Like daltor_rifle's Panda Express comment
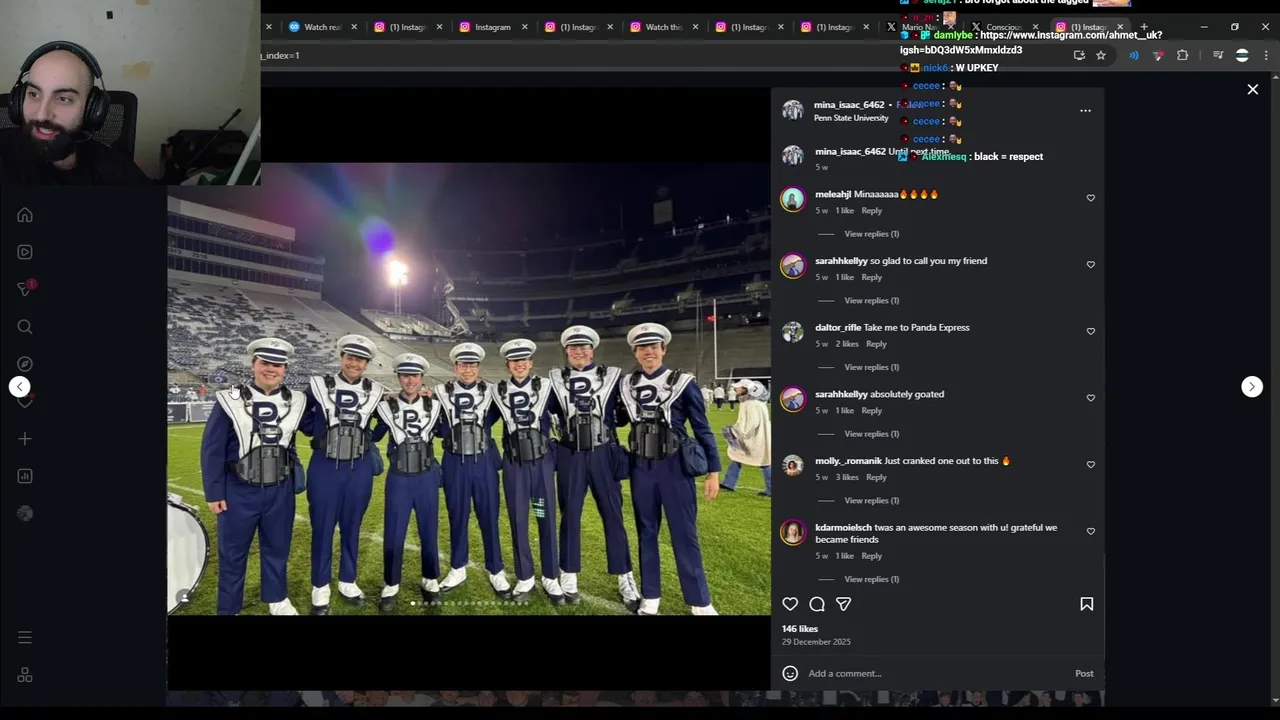 click(1091, 331)
